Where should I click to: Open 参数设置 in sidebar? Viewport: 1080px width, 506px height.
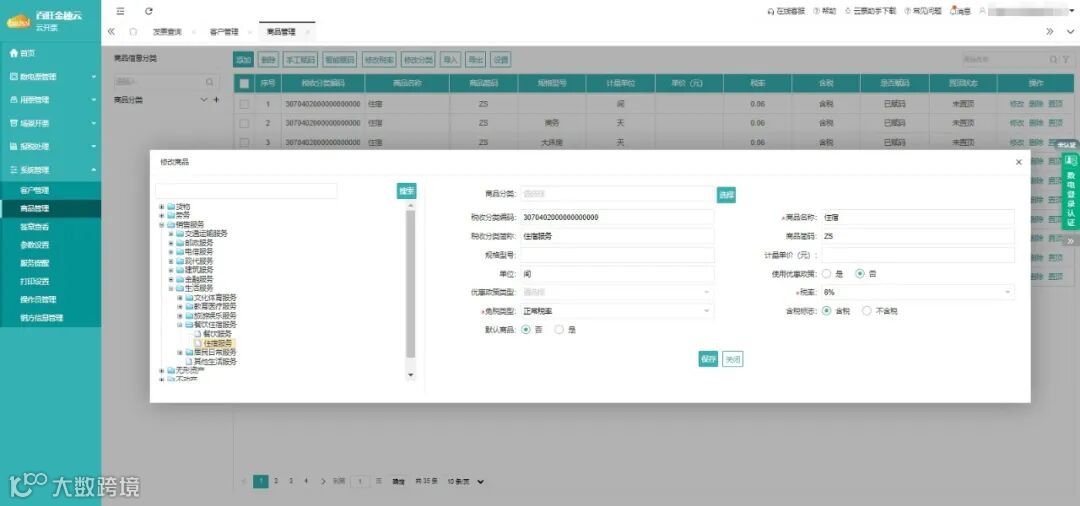34,245
